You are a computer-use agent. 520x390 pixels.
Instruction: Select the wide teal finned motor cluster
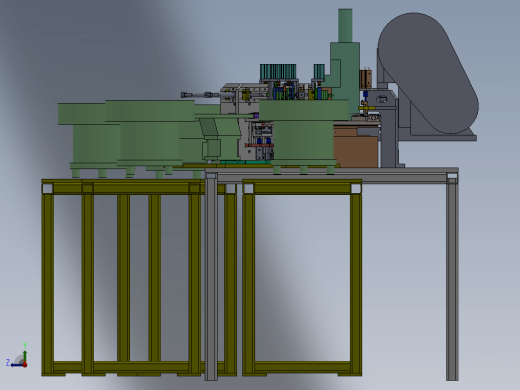click(x=278, y=72)
